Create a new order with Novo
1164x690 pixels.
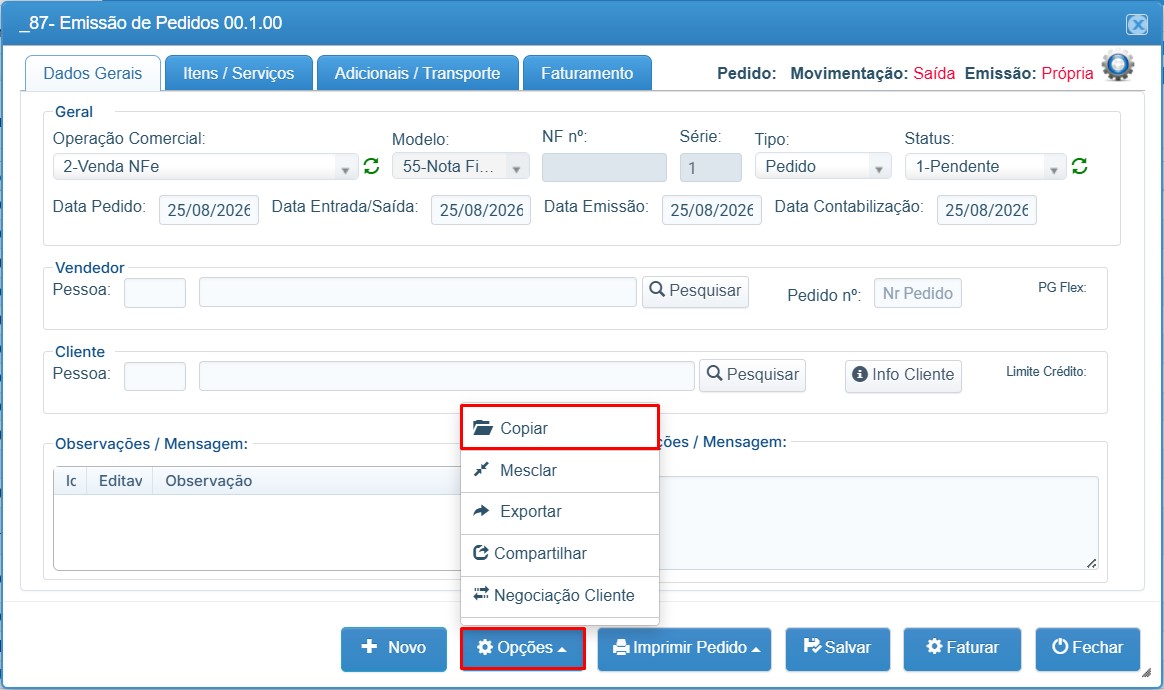(394, 648)
